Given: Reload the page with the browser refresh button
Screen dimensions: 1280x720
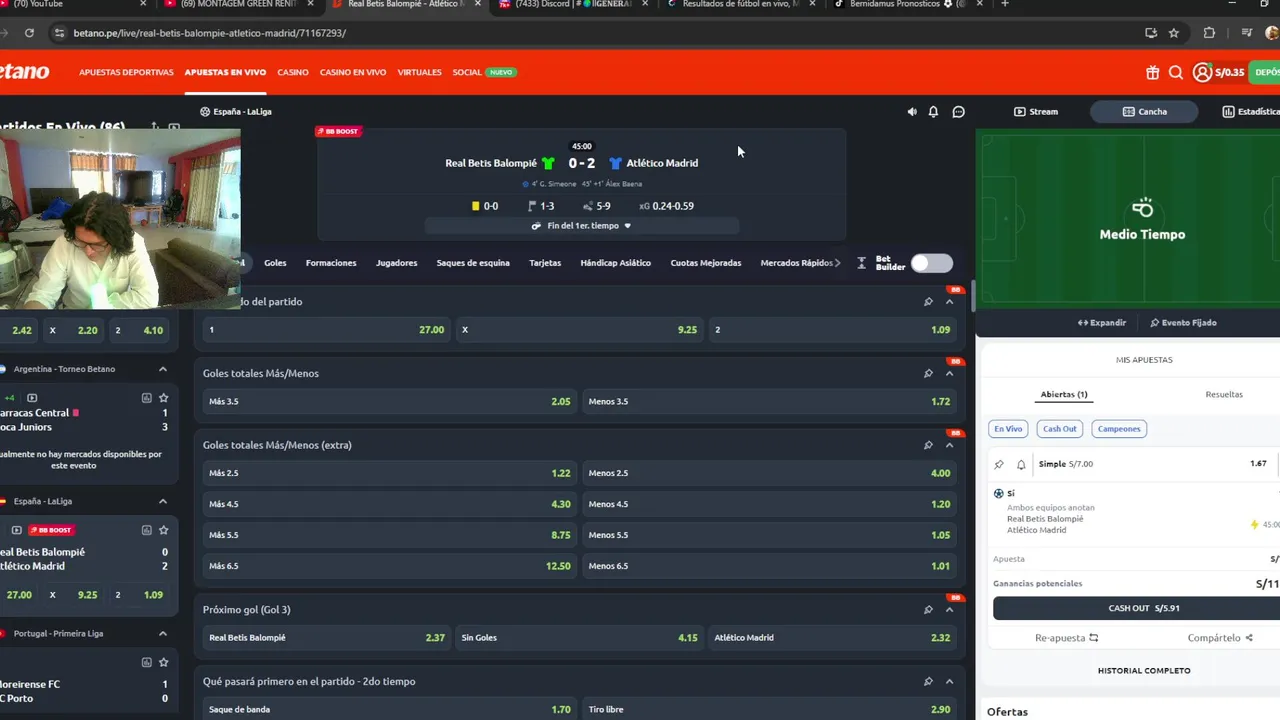Looking at the screenshot, I should [x=29, y=33].
